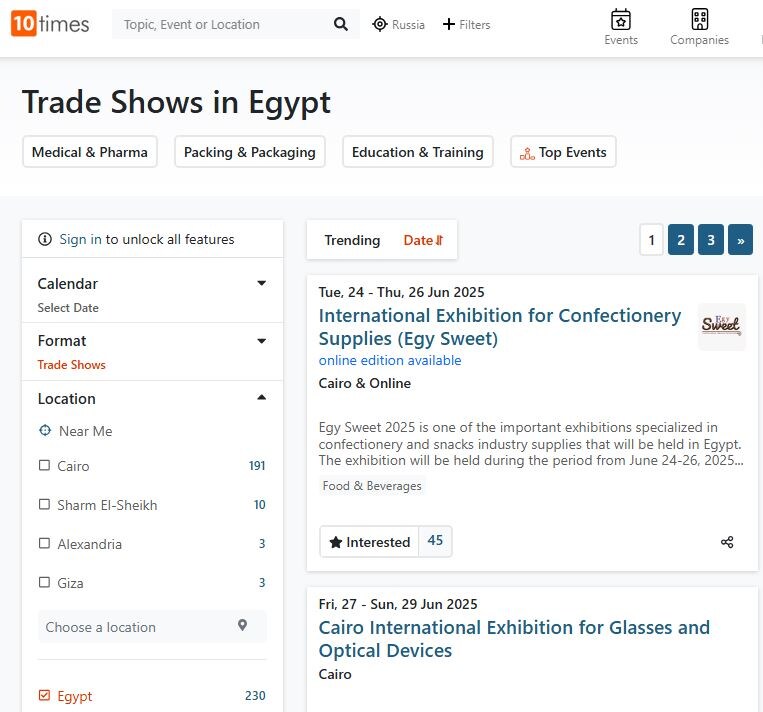This screenshot has width=763, height=712.
Task: Select Packing & Packaging category
Action: tap(250, 152)
